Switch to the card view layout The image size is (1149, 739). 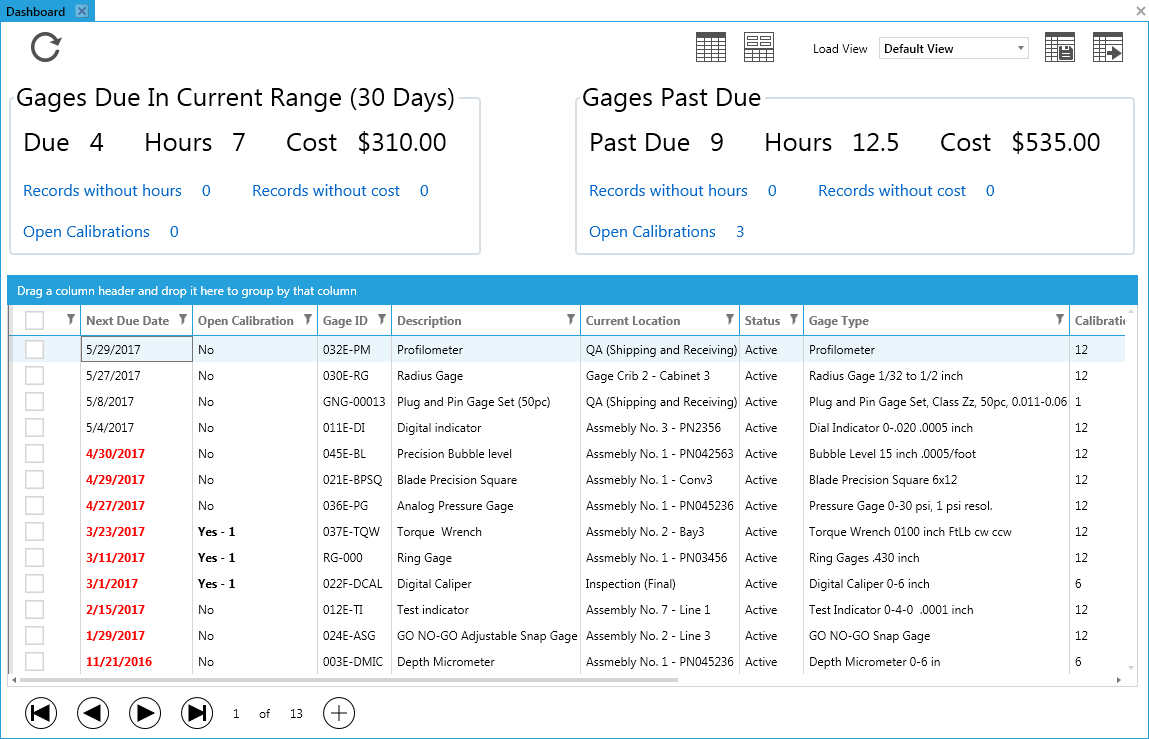(x=759, y=46)
